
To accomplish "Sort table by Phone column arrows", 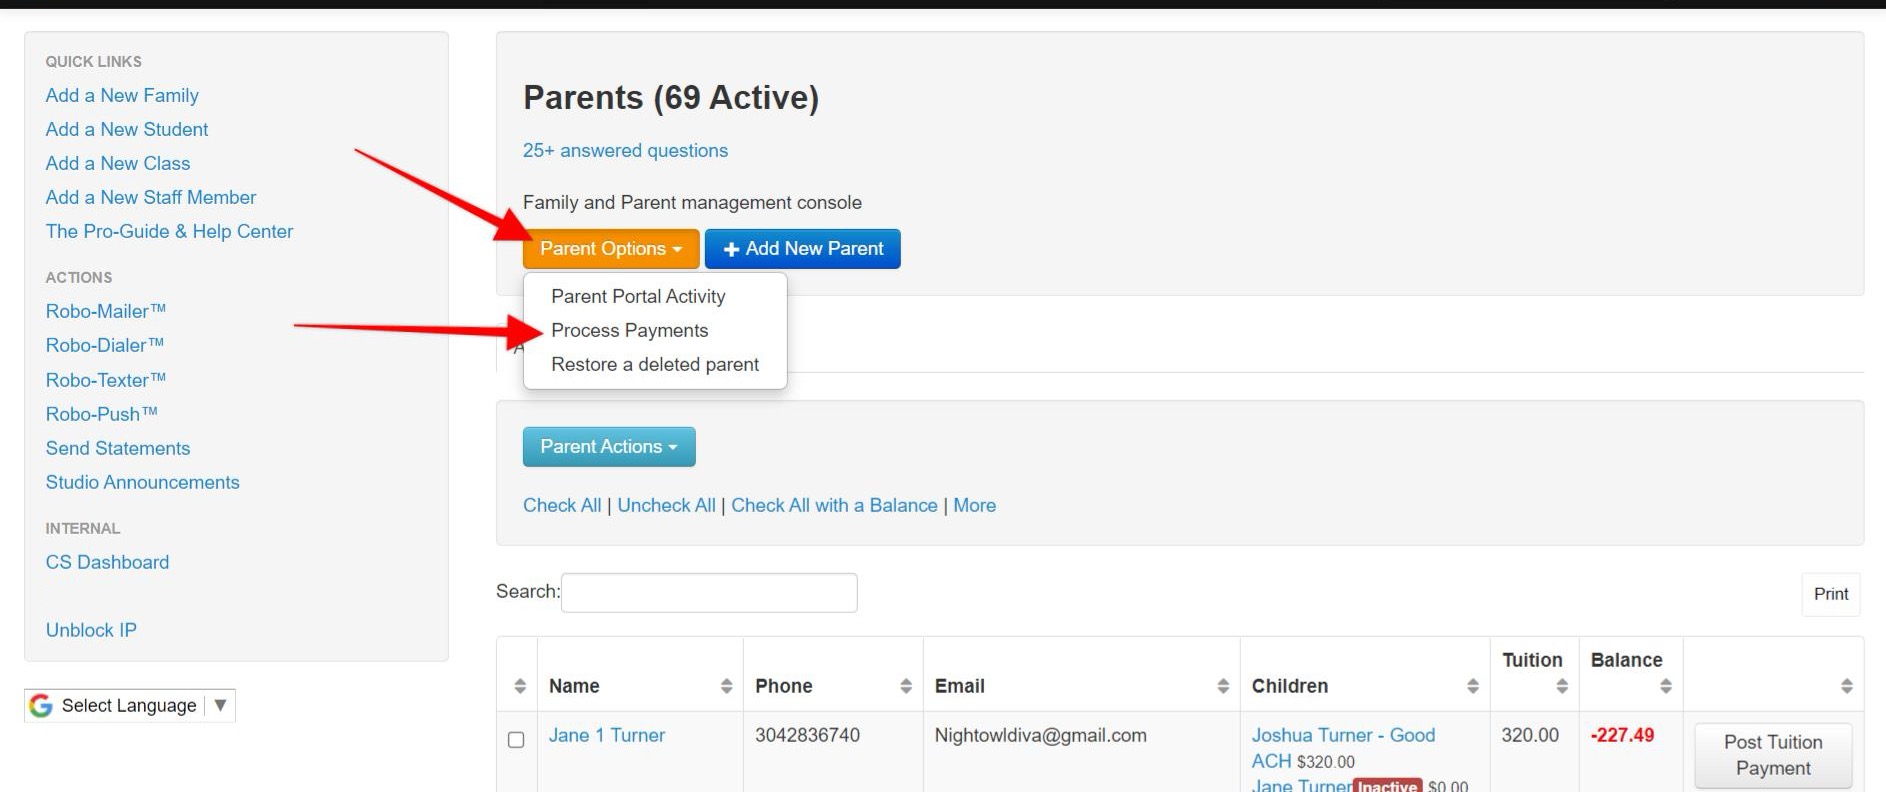I will 906,686.
